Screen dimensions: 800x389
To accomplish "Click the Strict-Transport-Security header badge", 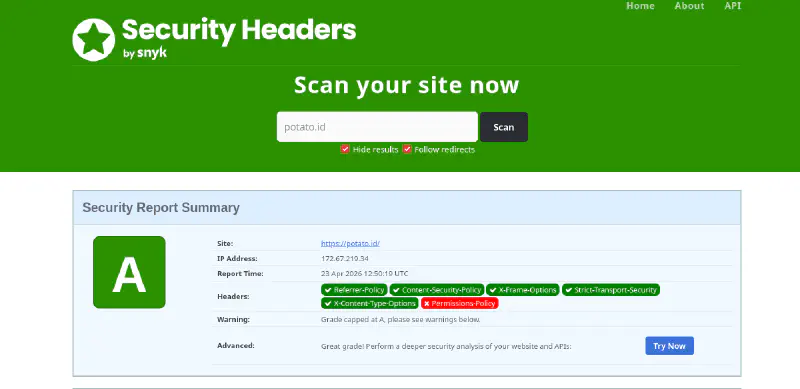I will coord(611,290).
